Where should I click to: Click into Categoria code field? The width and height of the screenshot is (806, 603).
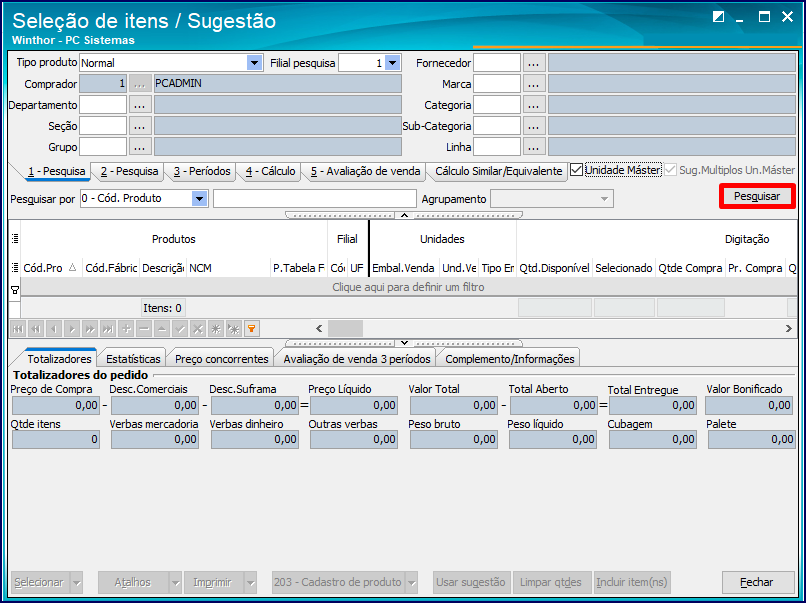click(497, 105)
